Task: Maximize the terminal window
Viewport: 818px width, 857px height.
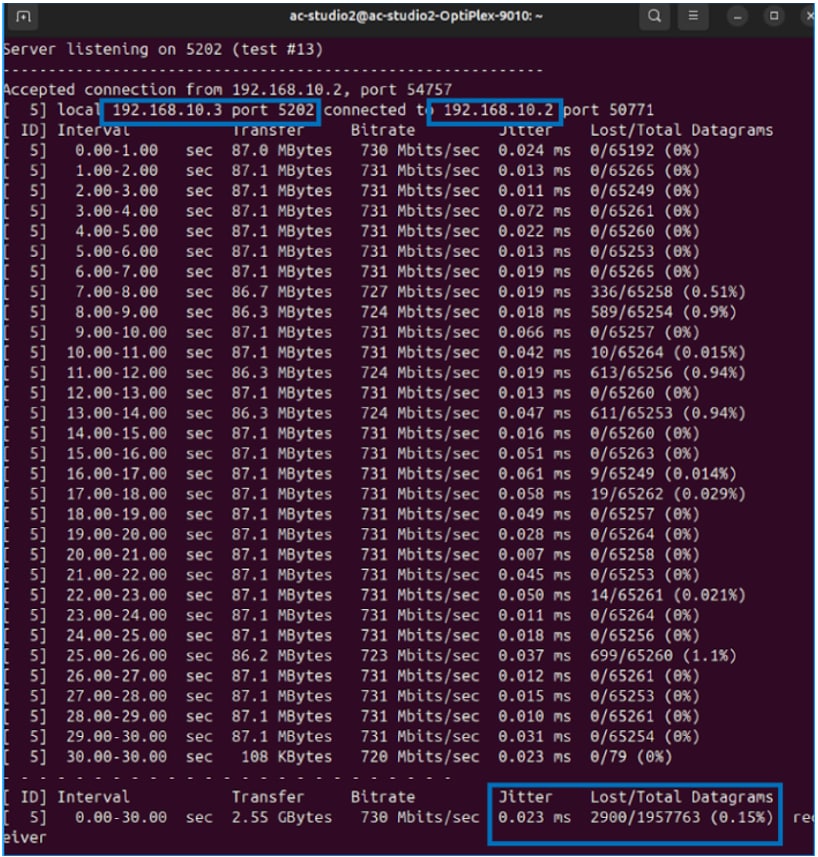Action: (773, 17)
